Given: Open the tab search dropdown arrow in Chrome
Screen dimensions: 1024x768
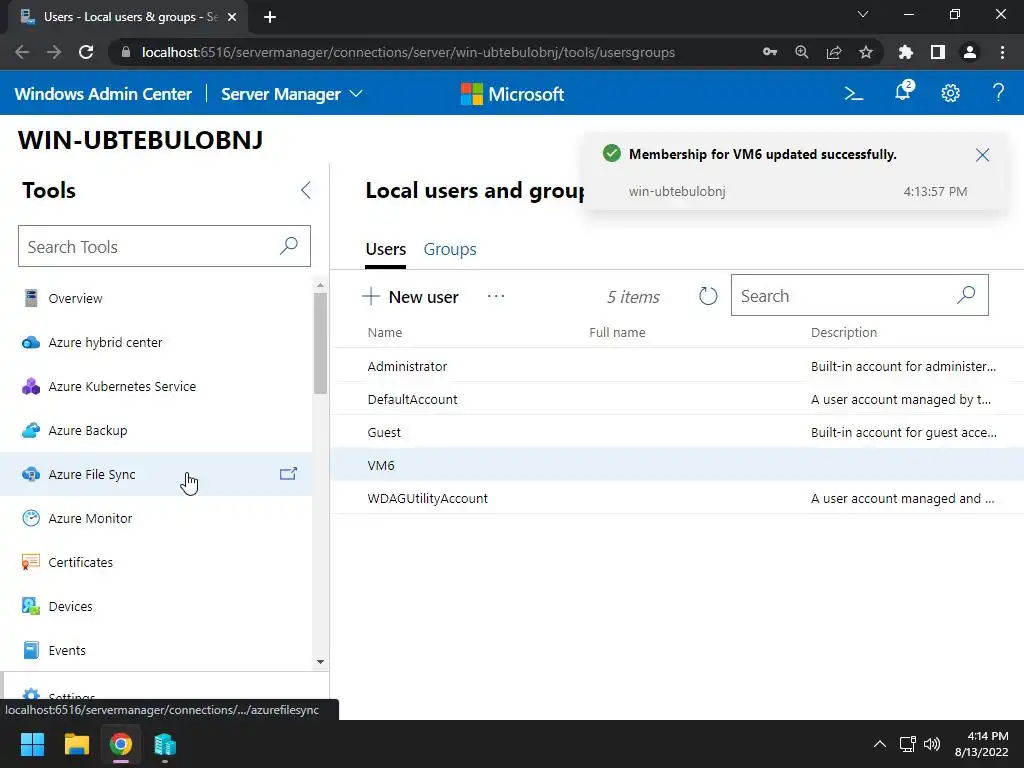Looking at the screenshot, I should 863,14.
